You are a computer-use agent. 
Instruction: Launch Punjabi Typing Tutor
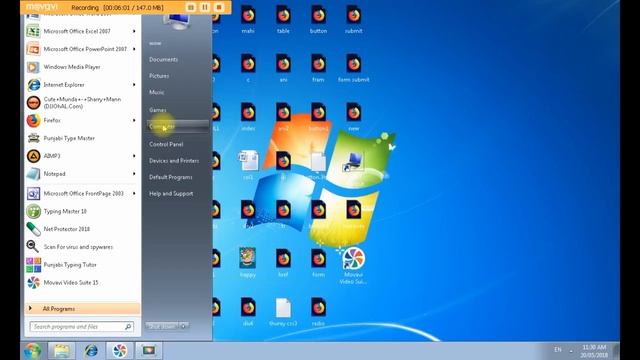82,264
